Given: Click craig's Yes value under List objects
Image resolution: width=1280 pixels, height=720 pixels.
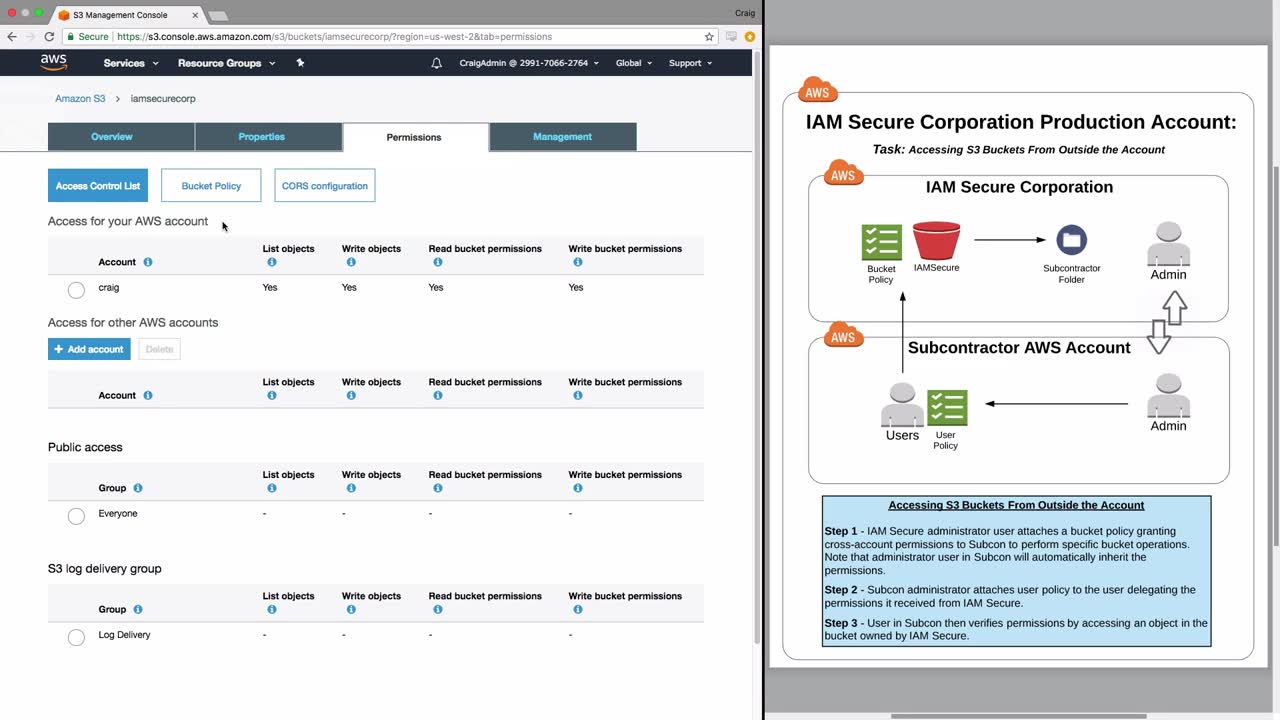Looking at the screenshot, I should pyautogui.click(x=270, y=288).
